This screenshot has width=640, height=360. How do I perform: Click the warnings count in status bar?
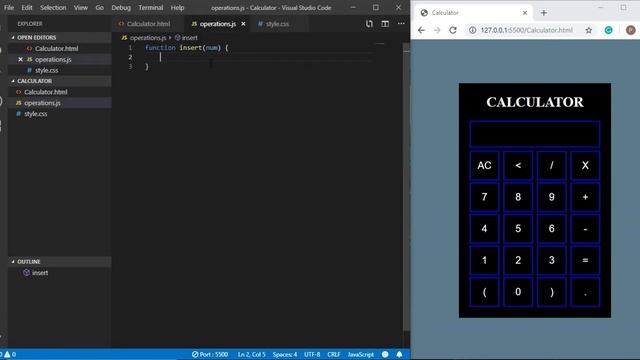point(11,354)
